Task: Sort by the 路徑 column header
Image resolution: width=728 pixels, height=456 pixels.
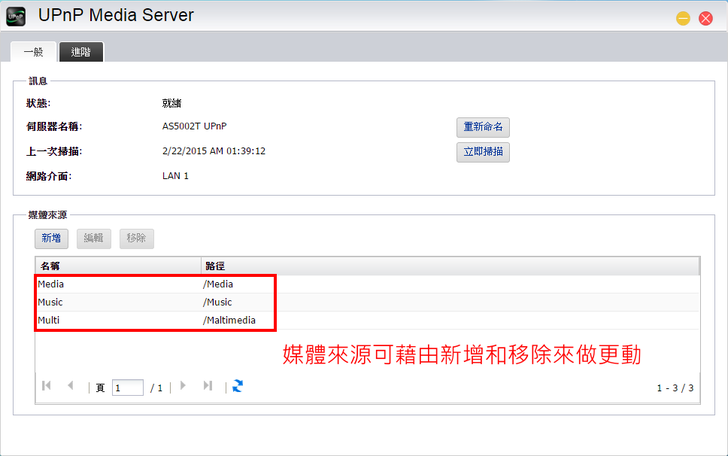Action: pos(450,266)
